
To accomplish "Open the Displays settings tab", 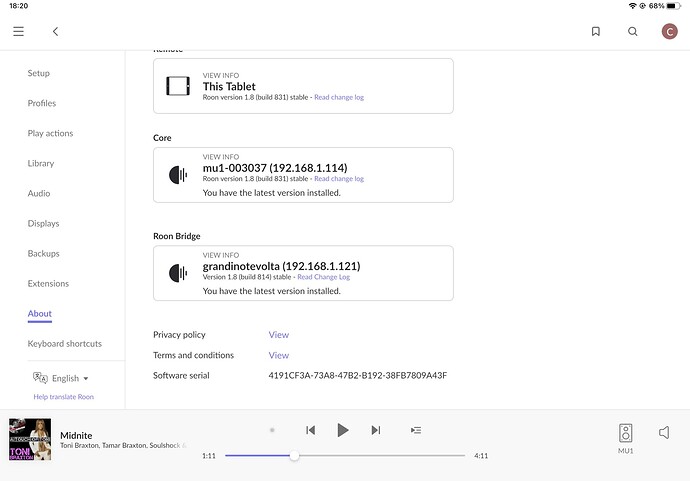I will click(x=43, y=223).
